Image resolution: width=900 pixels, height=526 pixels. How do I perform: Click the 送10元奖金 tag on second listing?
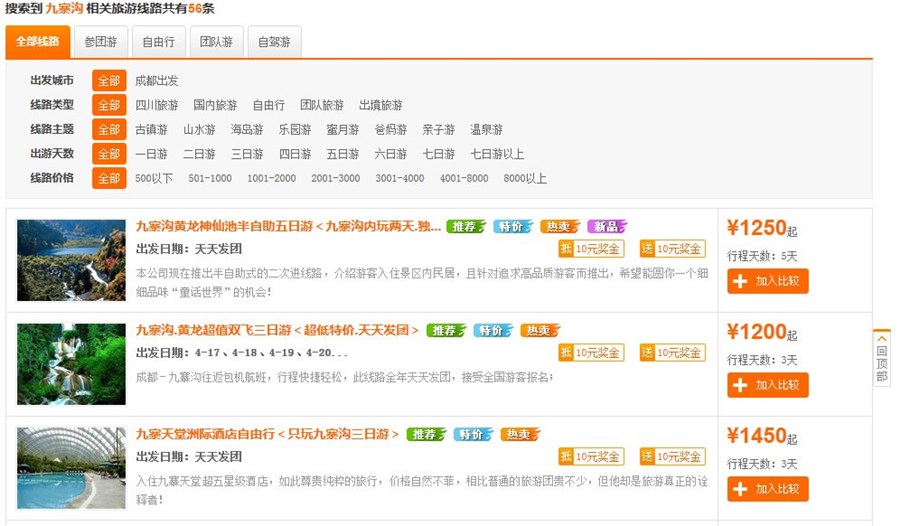coord(672,352)
